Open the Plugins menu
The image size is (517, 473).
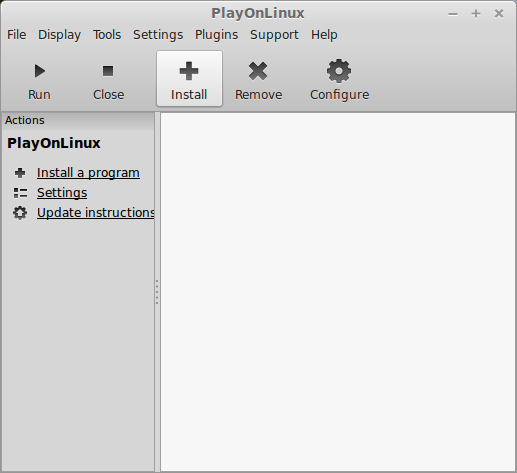point(216,35)
